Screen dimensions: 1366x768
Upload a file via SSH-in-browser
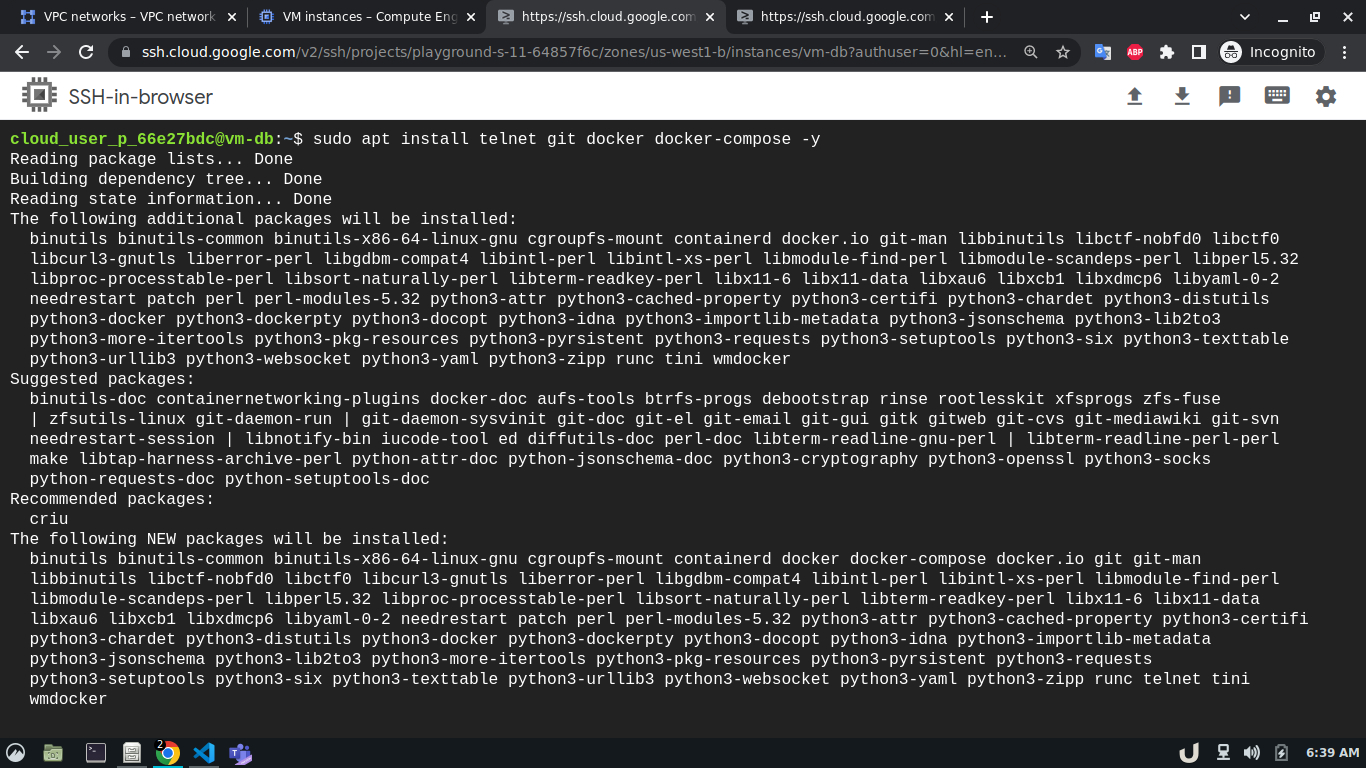pyautogui.click(x=1134, y=96)
